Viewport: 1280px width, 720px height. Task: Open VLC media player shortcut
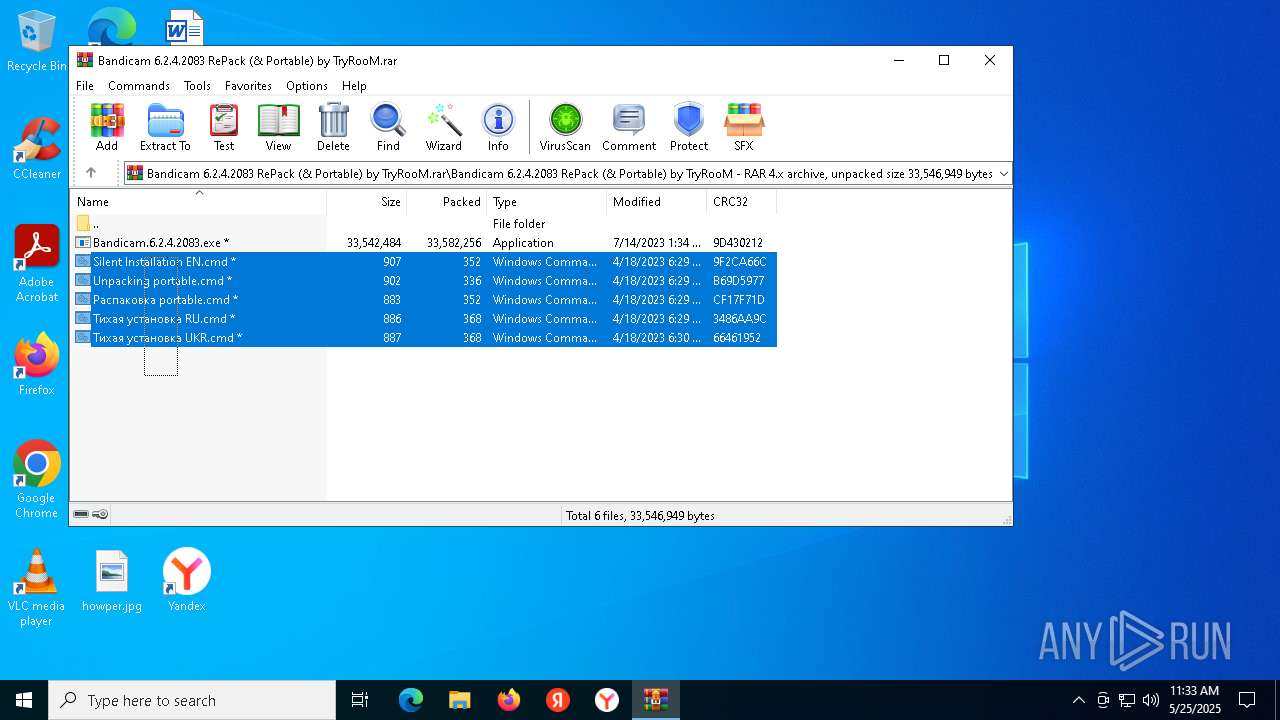tap(36, 587)
